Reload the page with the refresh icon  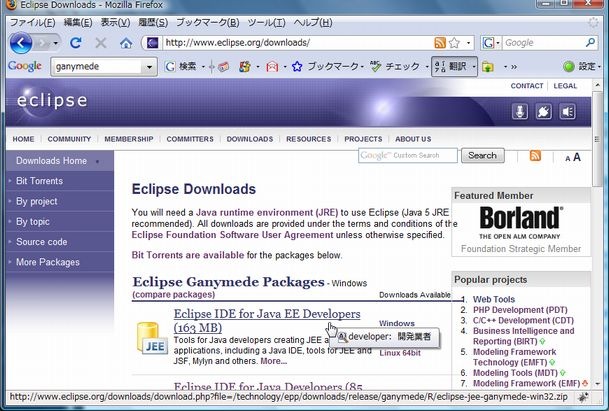[x=76, y=43]
